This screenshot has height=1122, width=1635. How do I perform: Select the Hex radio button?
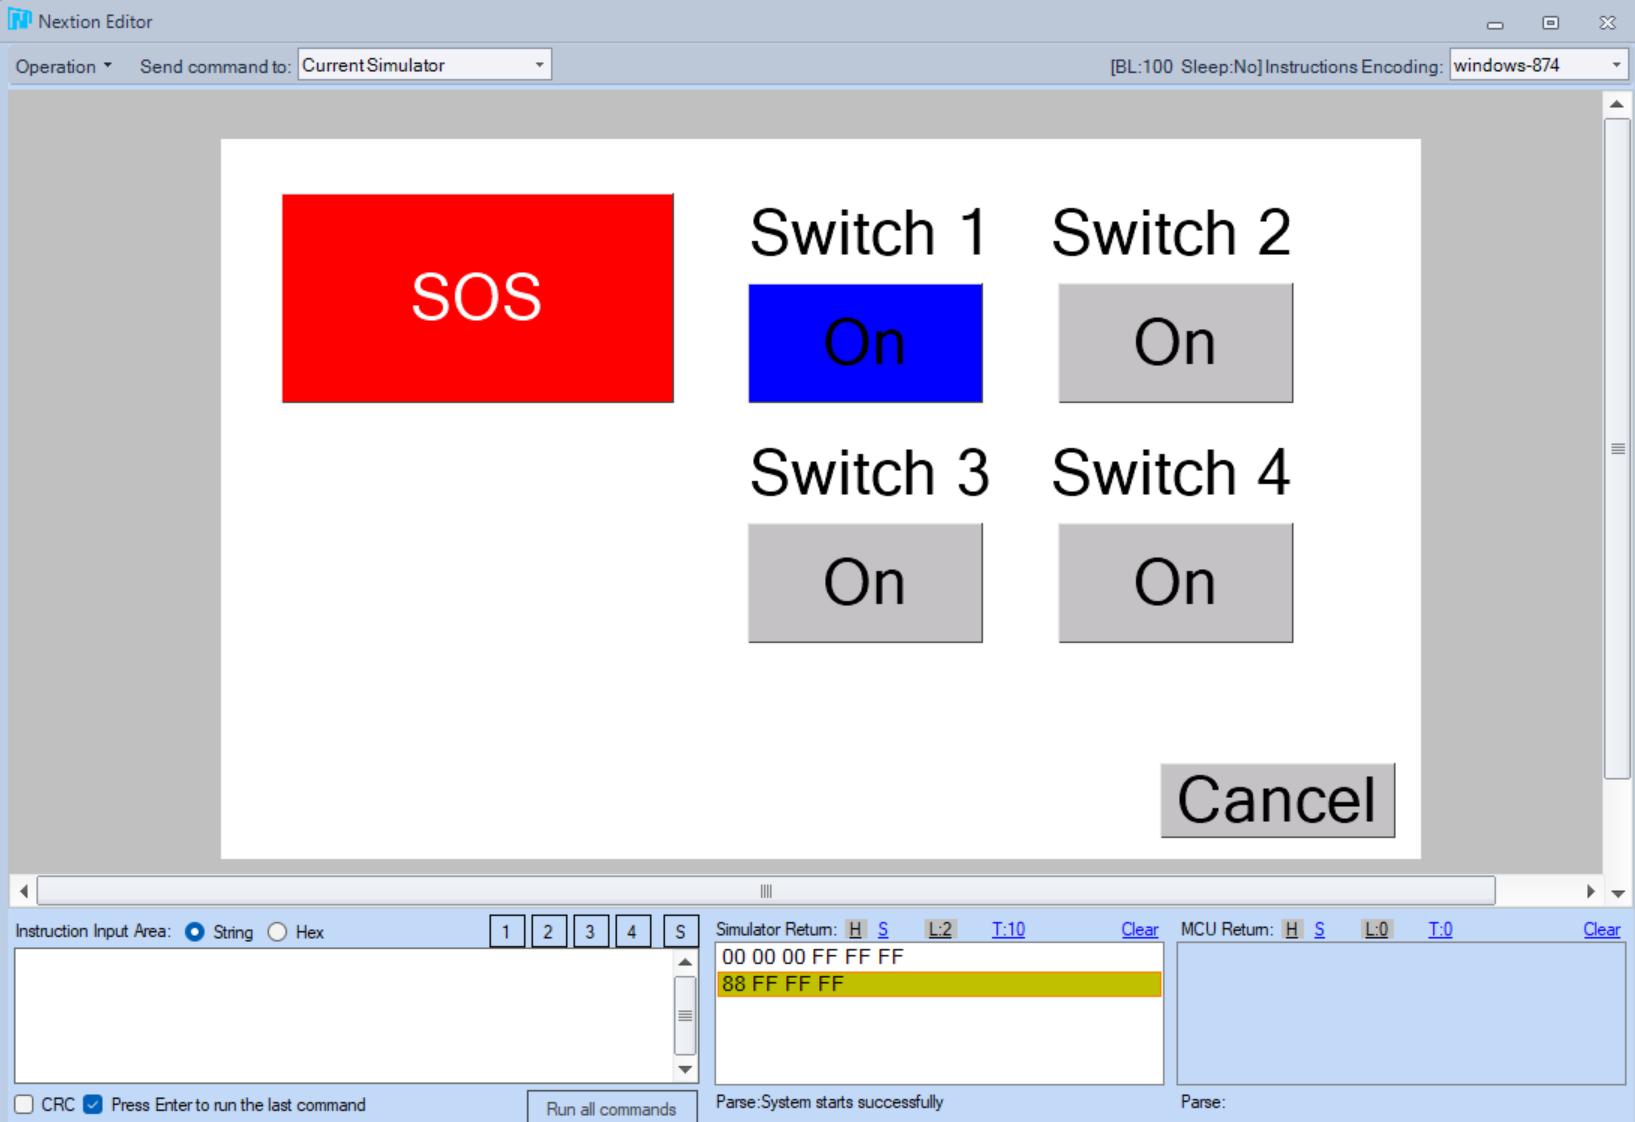click(278, 932)
